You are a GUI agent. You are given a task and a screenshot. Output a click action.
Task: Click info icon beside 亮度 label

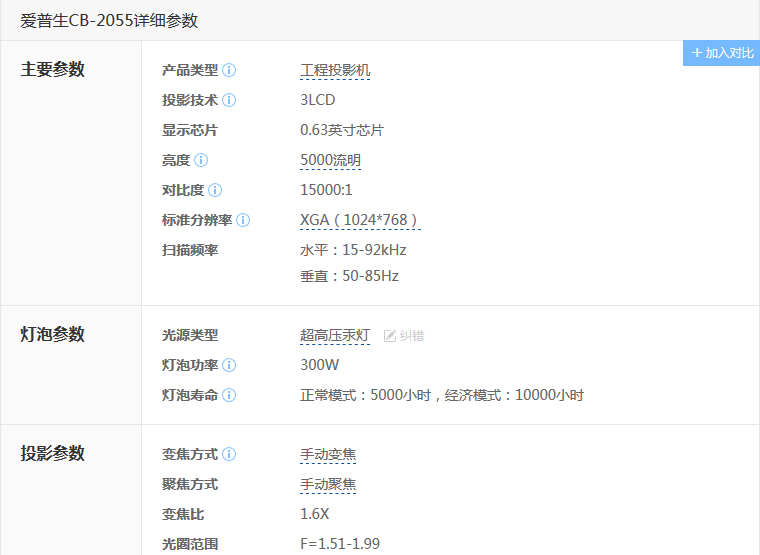201,160
